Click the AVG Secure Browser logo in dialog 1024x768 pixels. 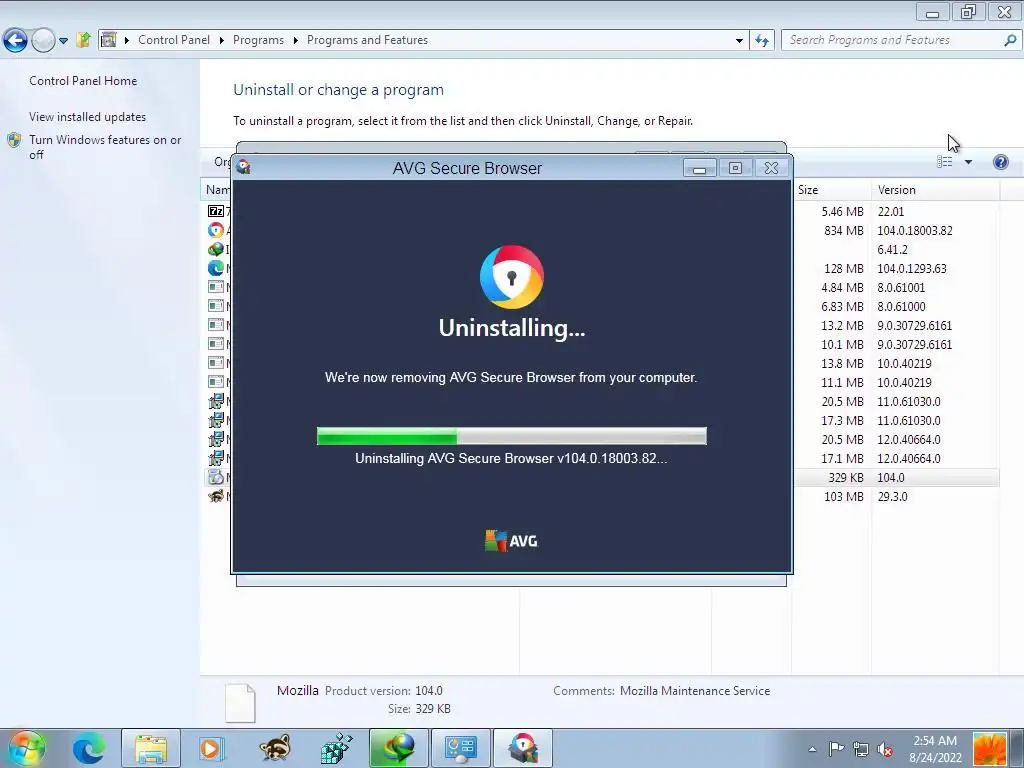coord(511,277)
